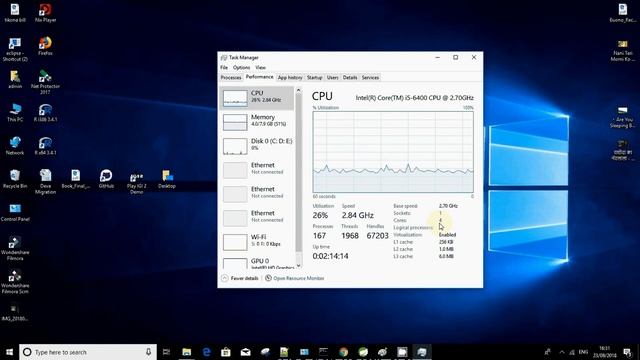The width and height of the screenshot is (640, 360).
Task: Click the '2.84 GHz' speed value
Action: pos(358,215)
